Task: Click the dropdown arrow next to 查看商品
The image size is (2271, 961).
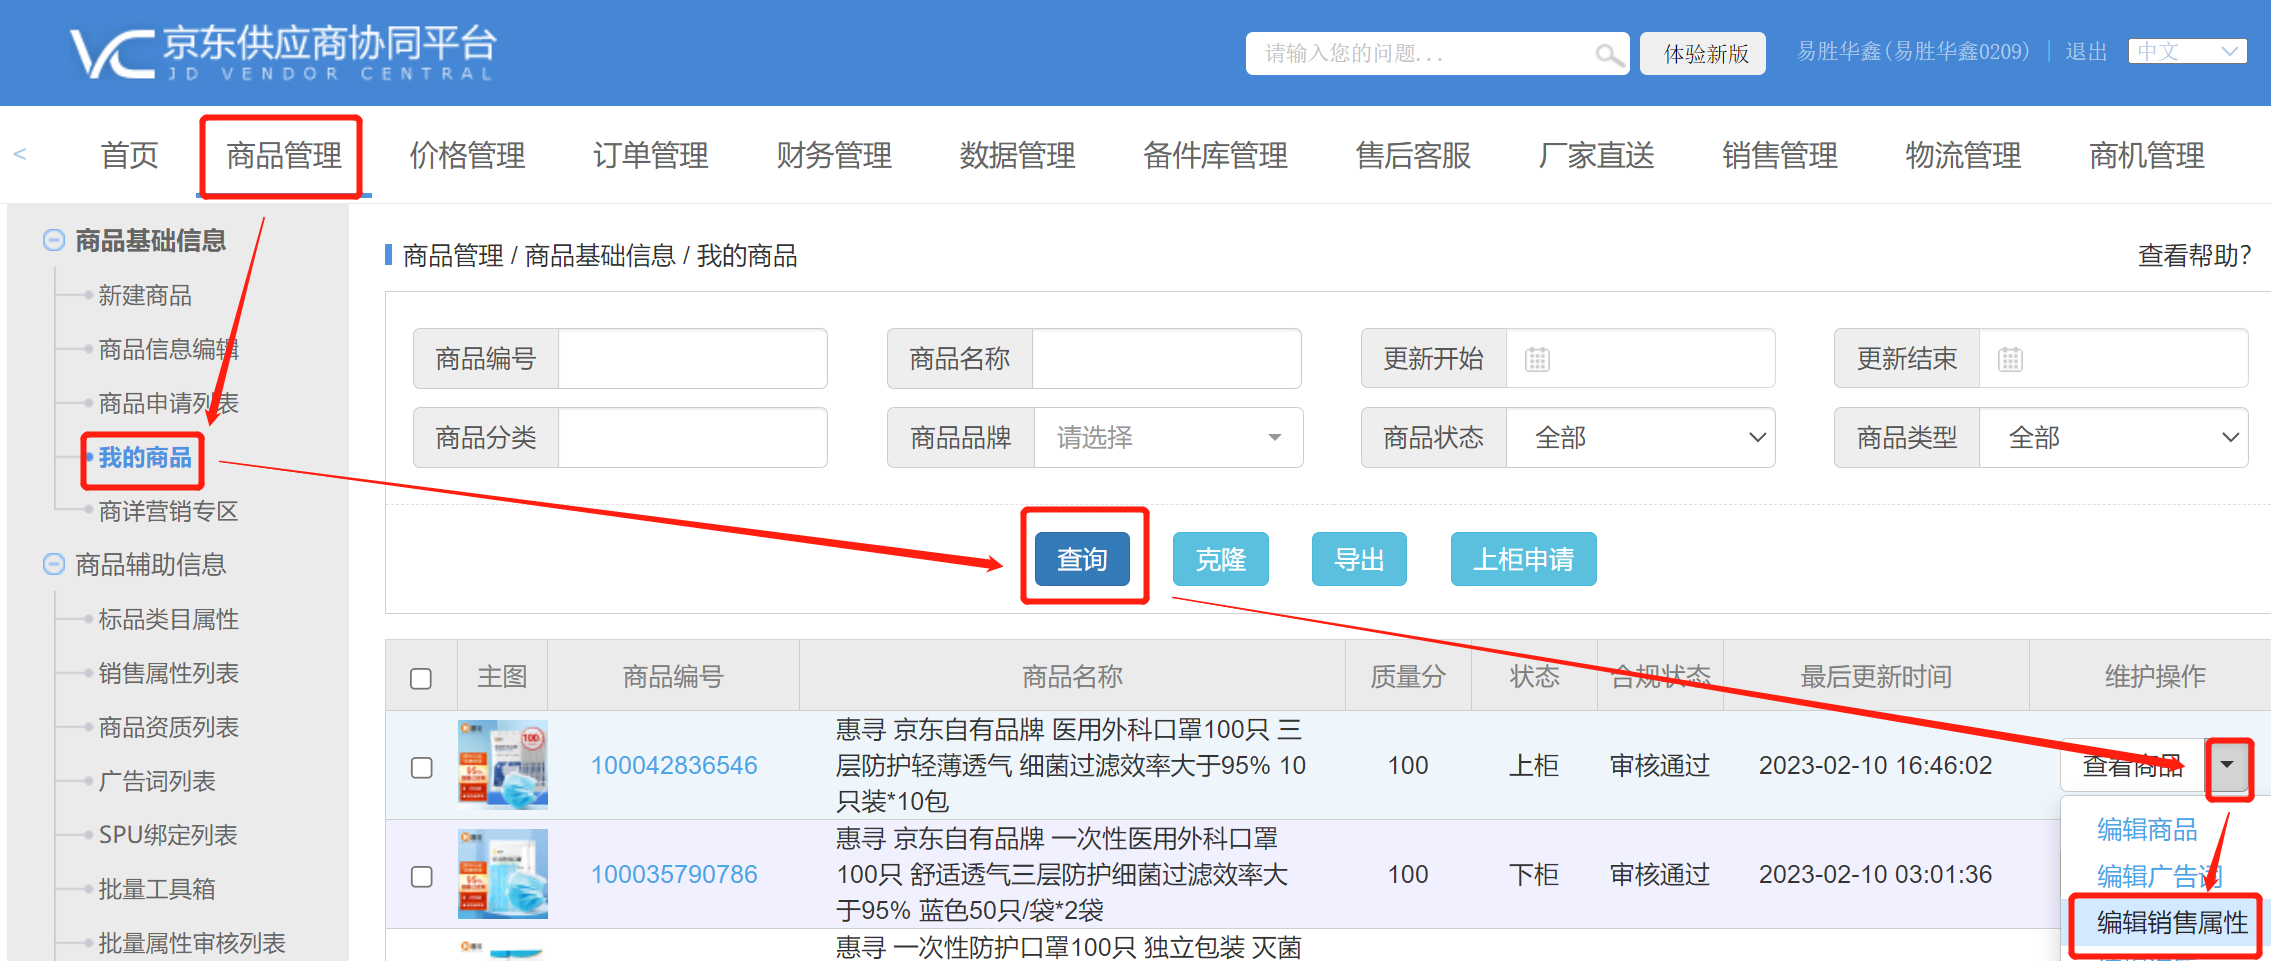Action: point(2227,765)
